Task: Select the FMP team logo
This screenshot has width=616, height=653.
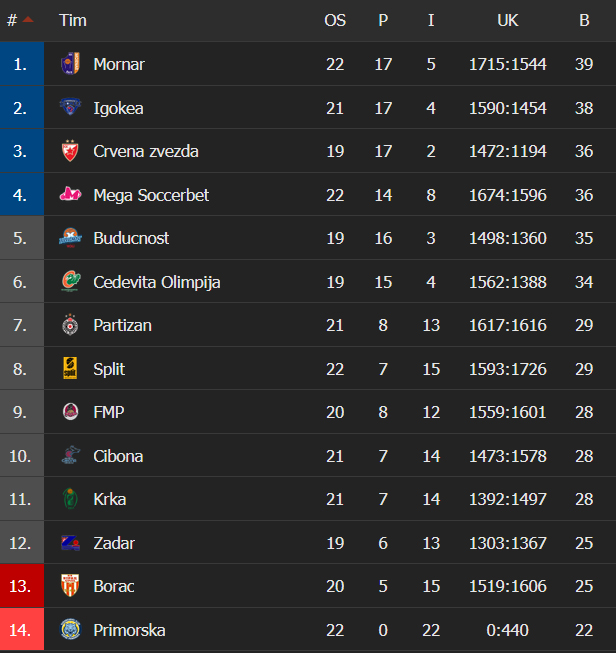Action: coord(70,412)
